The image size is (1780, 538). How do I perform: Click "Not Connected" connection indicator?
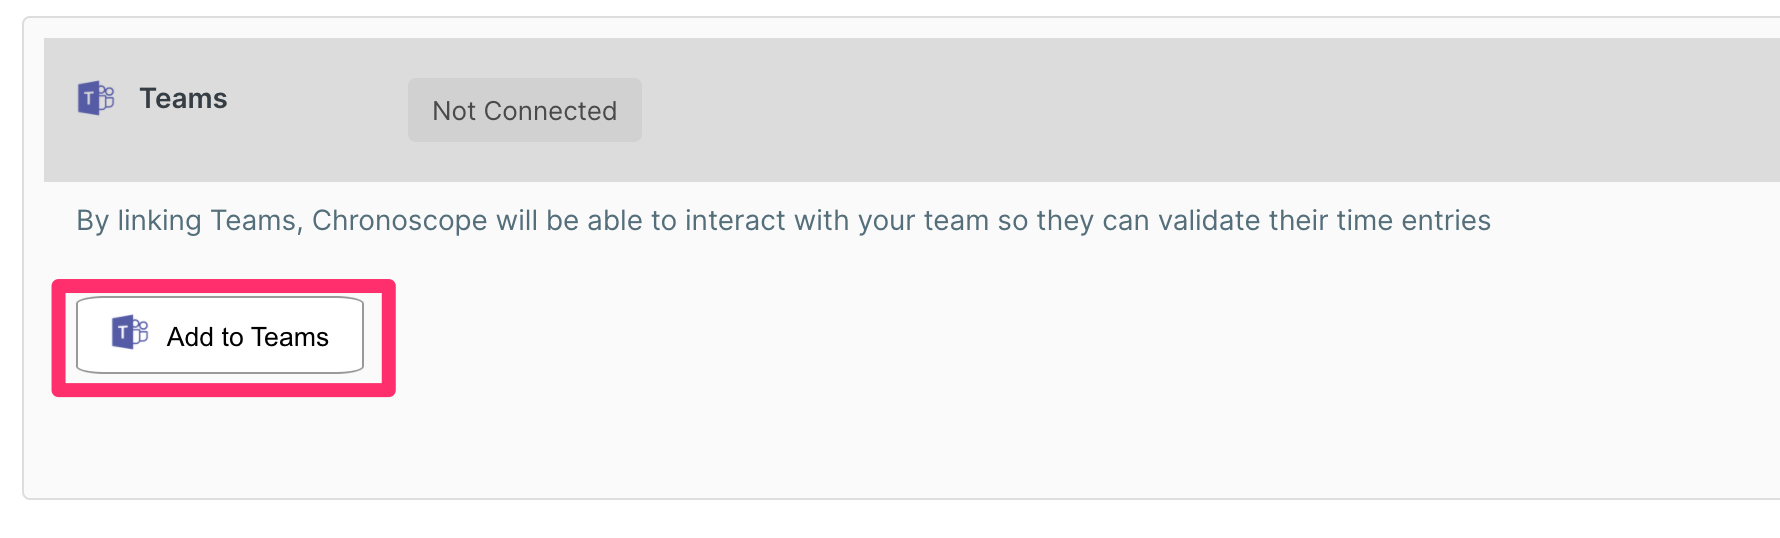pyautogui.click(x=525, y=110)
